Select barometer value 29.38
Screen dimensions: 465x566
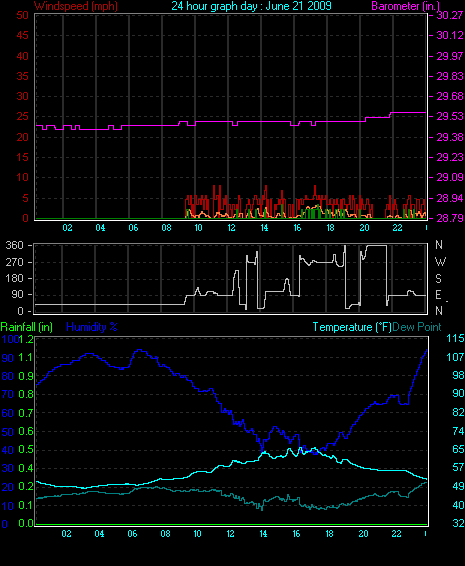(x=449, y=137)
